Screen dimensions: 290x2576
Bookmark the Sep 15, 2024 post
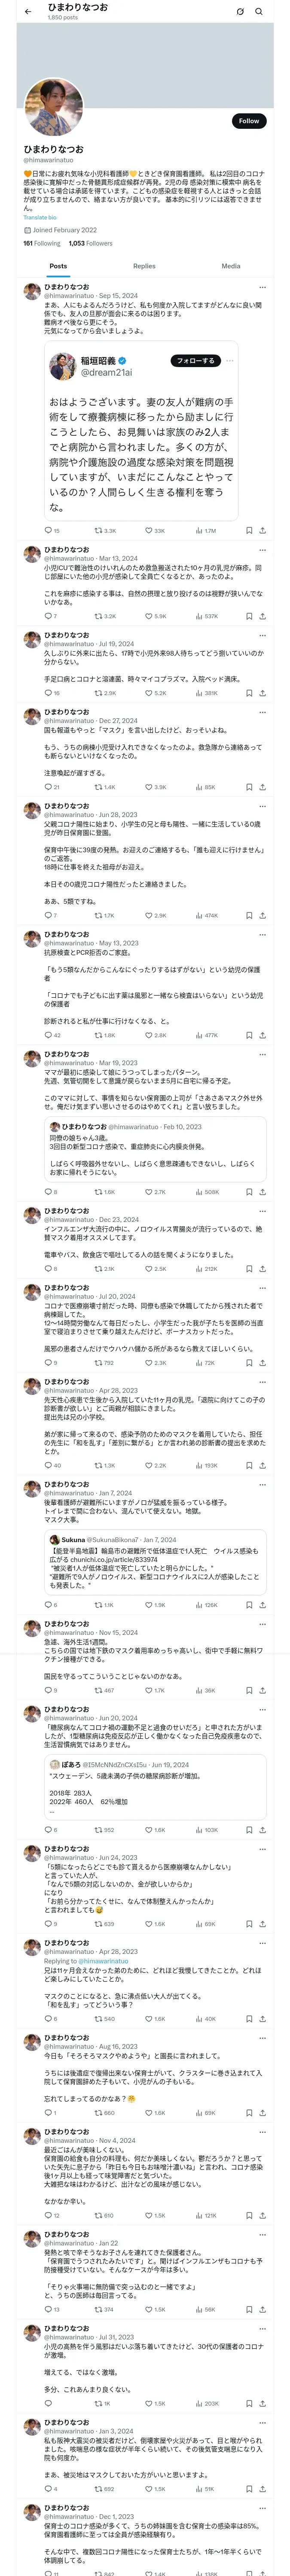tap(249, 531)
